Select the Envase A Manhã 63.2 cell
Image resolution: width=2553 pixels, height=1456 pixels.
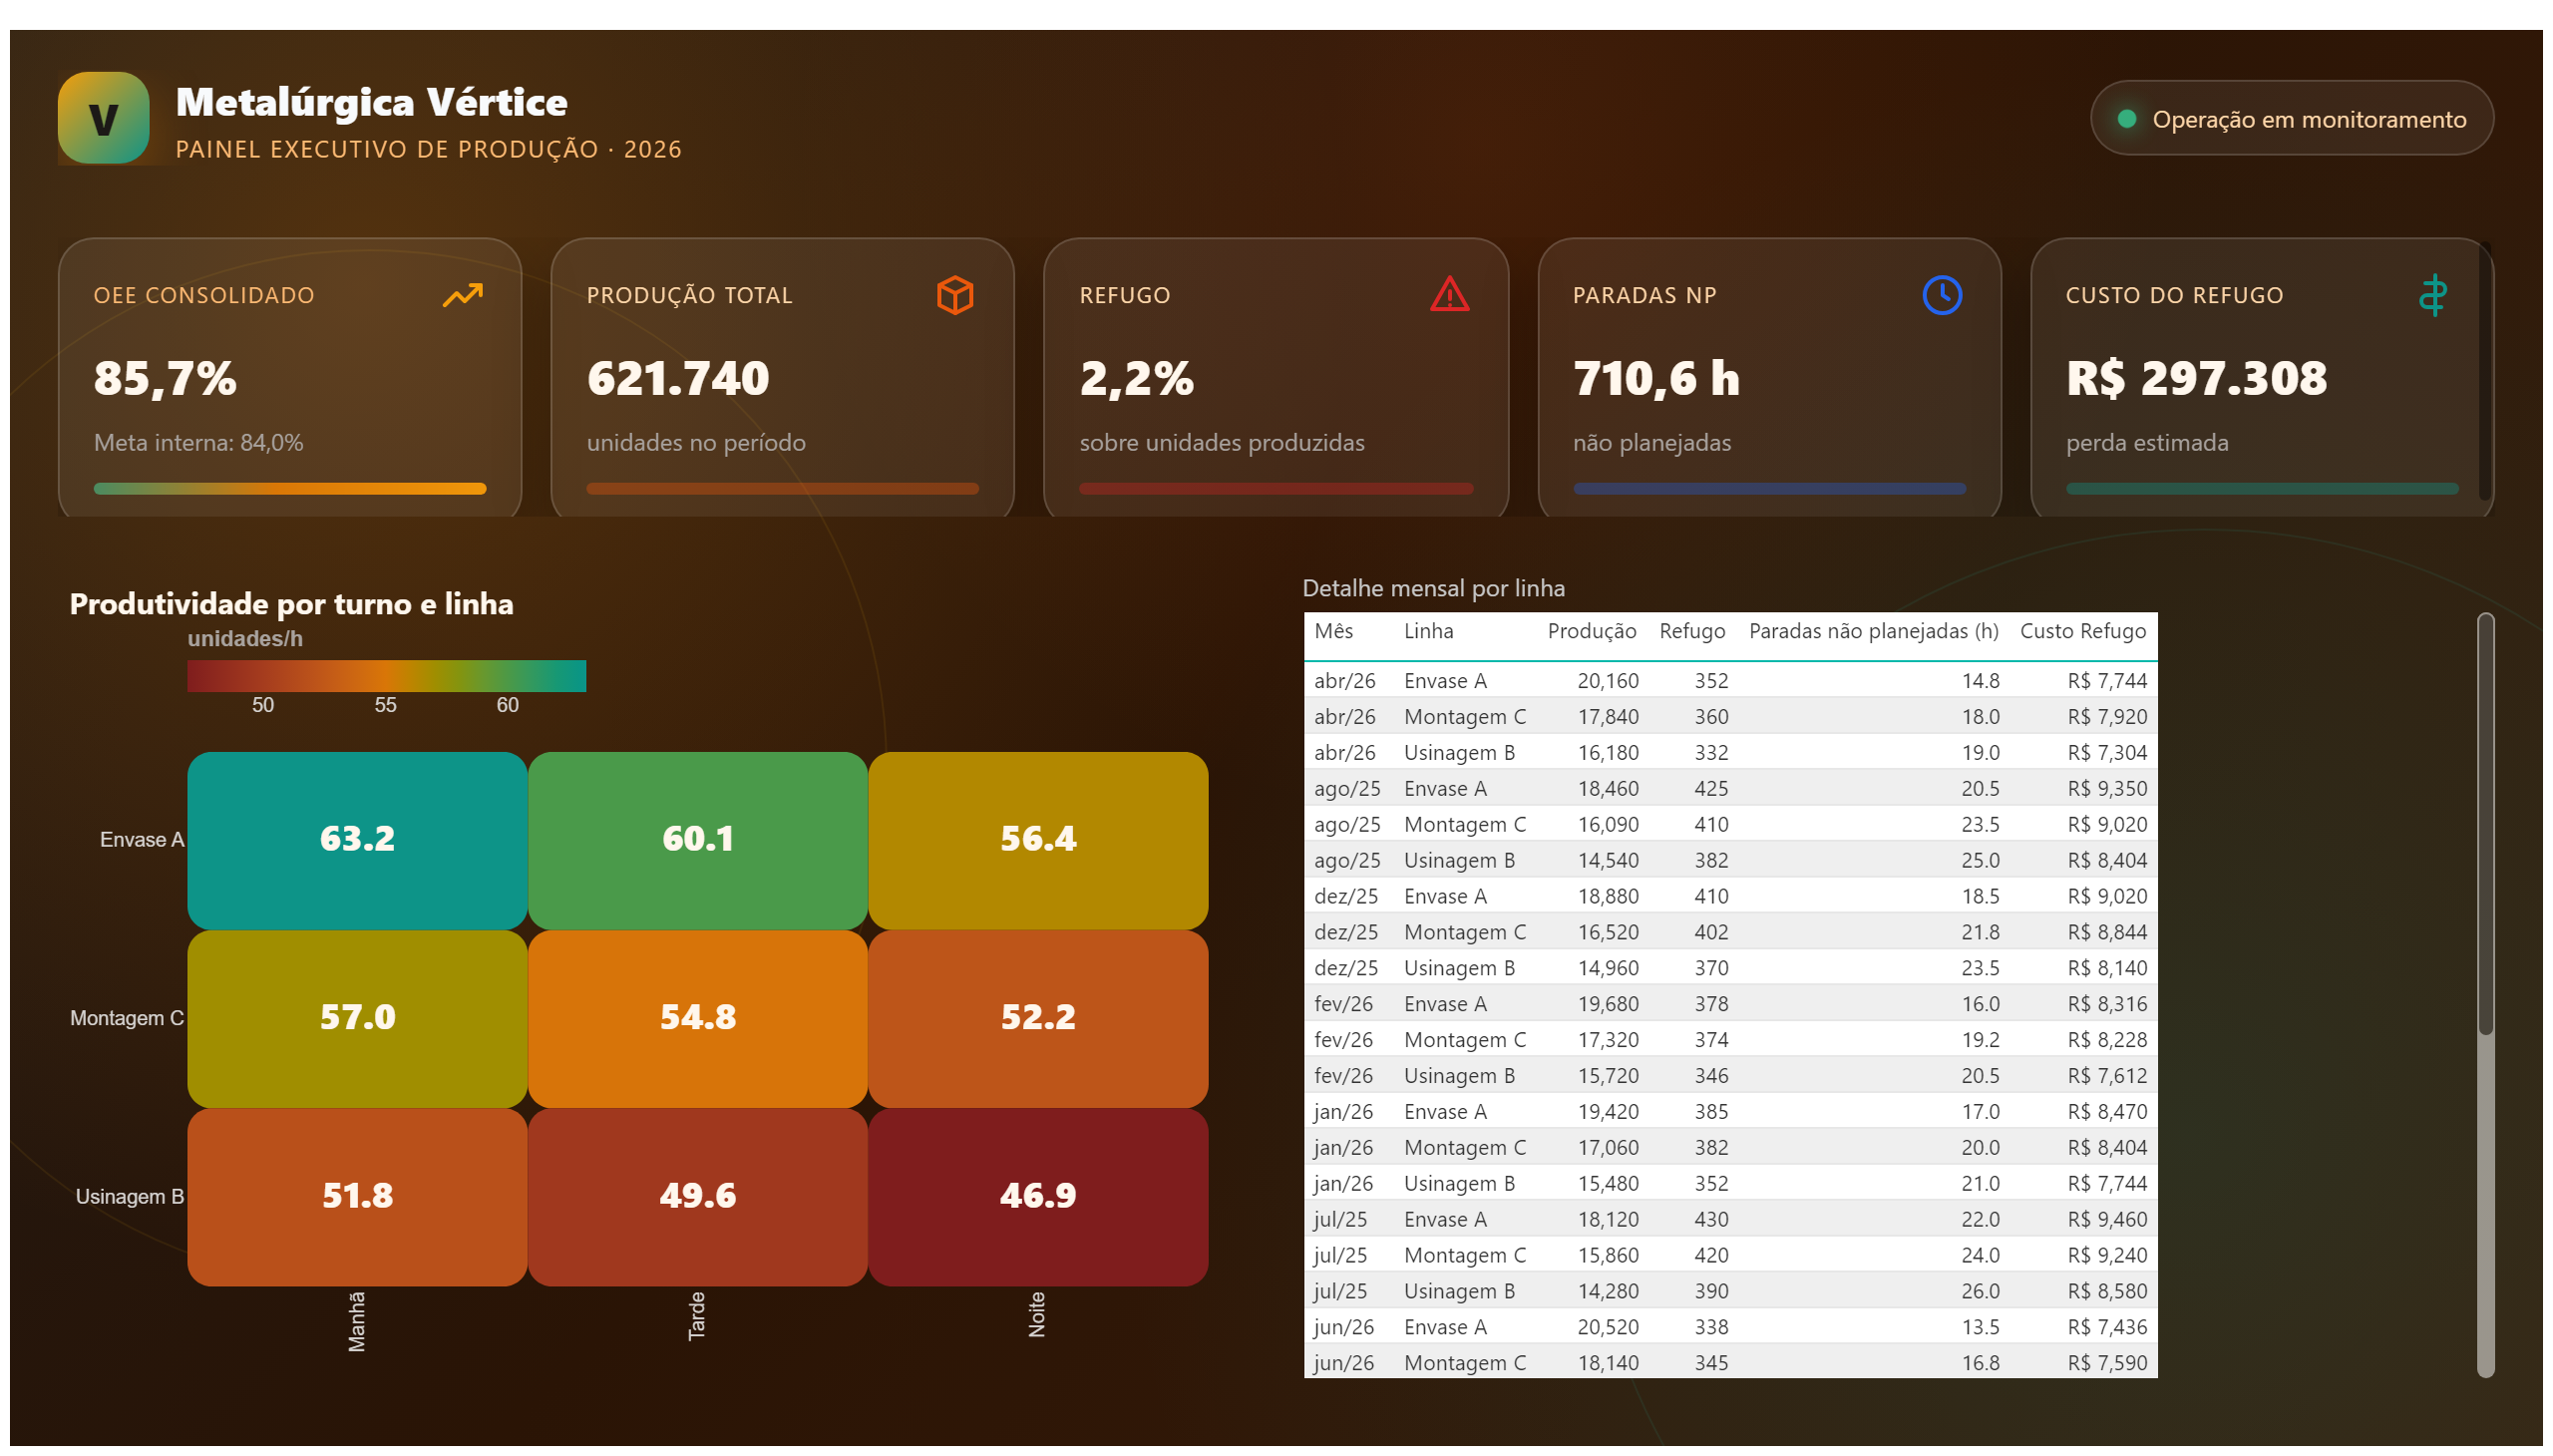point(357,840)
